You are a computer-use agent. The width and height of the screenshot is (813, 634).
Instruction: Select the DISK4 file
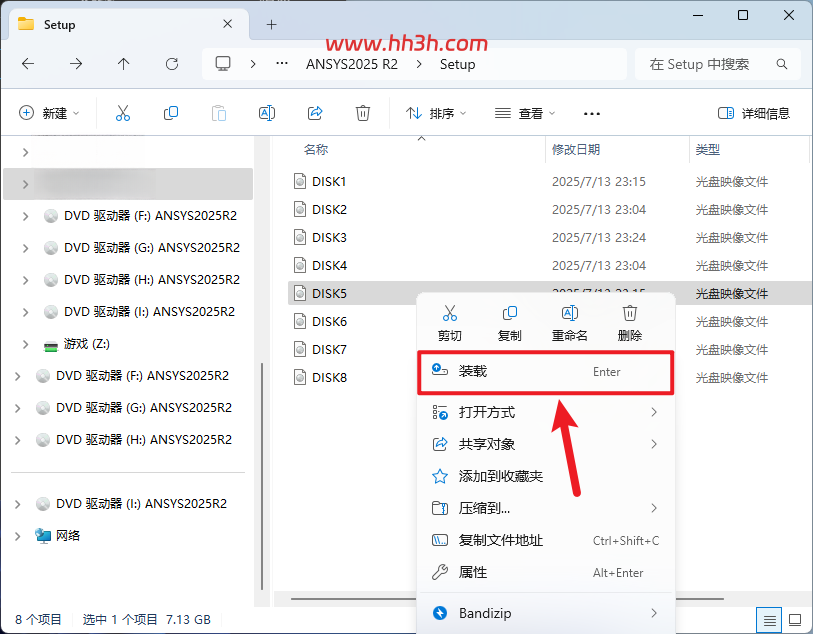click(329, 265)
